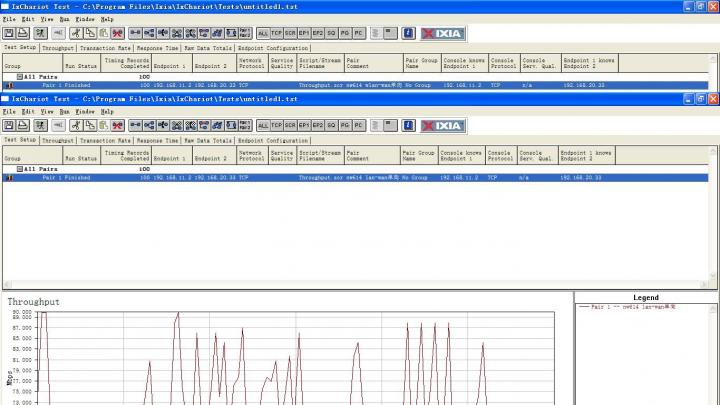Viewport: 720px width, 405px height.
Task: Click Network Protocol column header in lower window
Action: pos(252,155)
